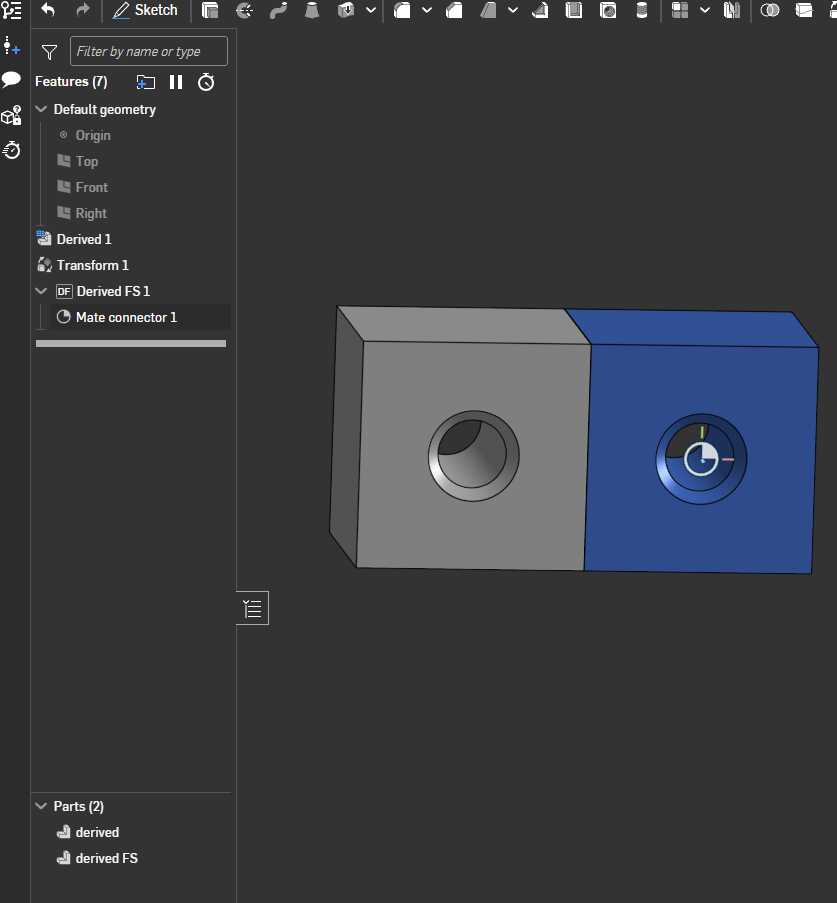Screen dimensions: 837x903
Task: Select the Sweep tool
Action: (278, 10)
